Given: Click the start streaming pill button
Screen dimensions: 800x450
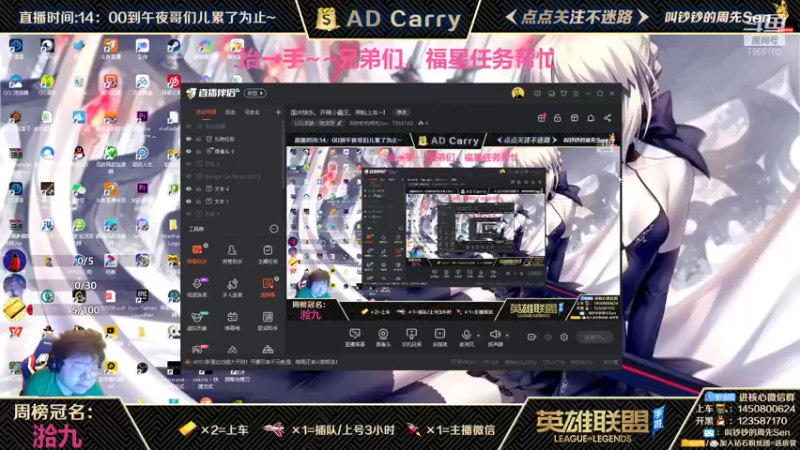Looking at the screenshot, I should 595,337.
